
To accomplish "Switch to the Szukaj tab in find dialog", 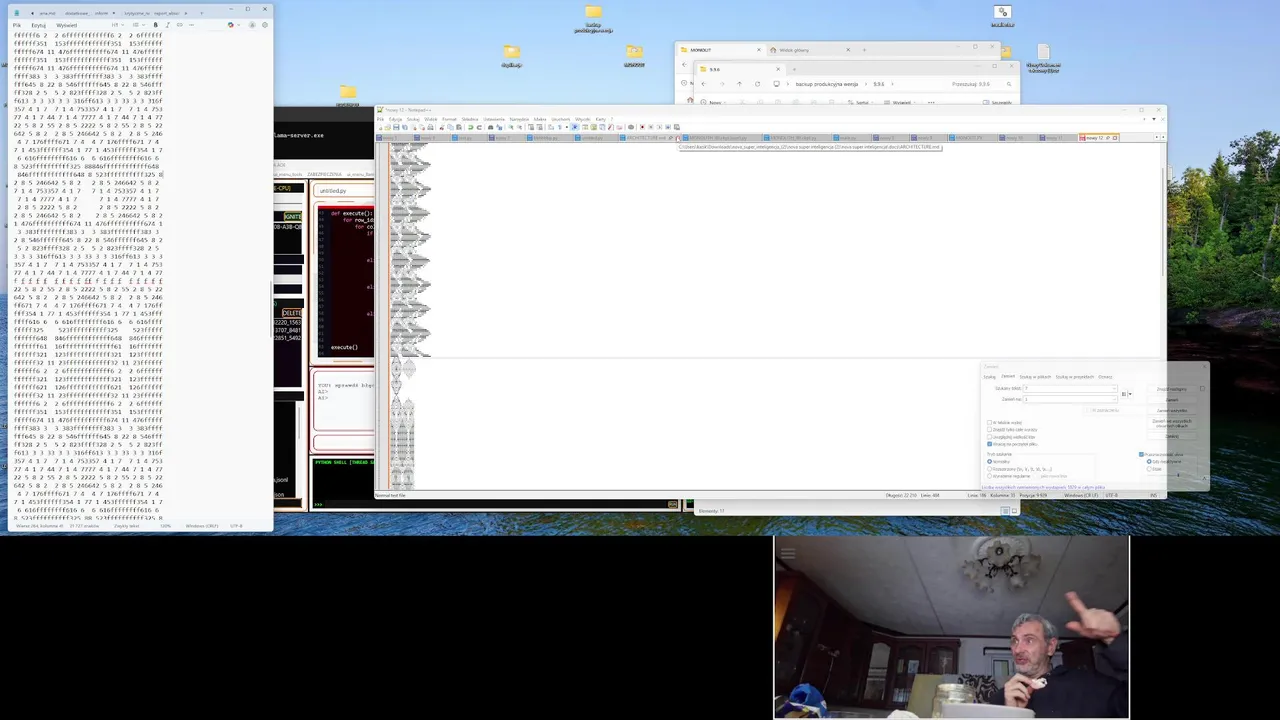I will click(x=989, y=377).
